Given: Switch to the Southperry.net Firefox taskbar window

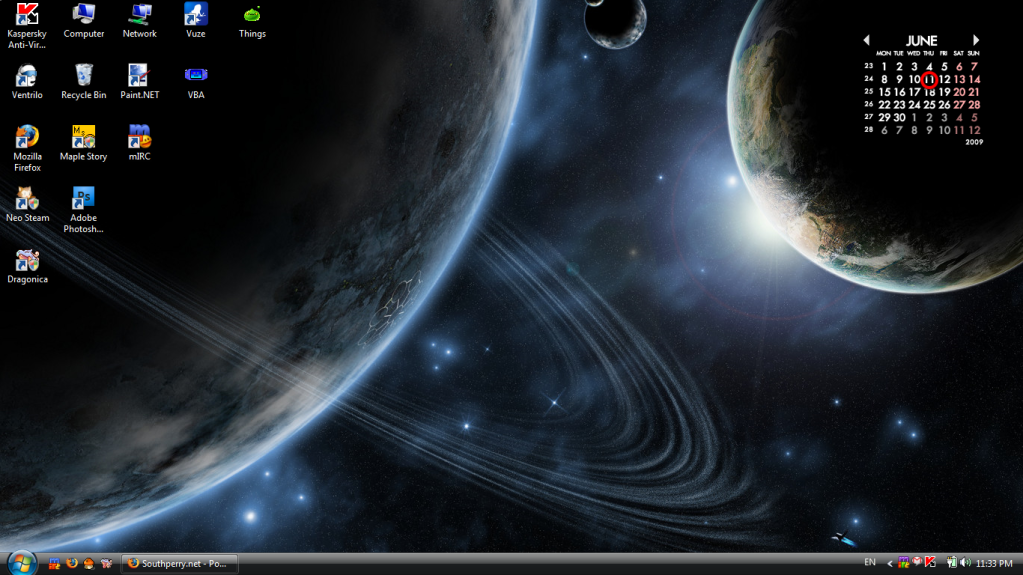Looking at the screenshot, I should pos(179,563).
